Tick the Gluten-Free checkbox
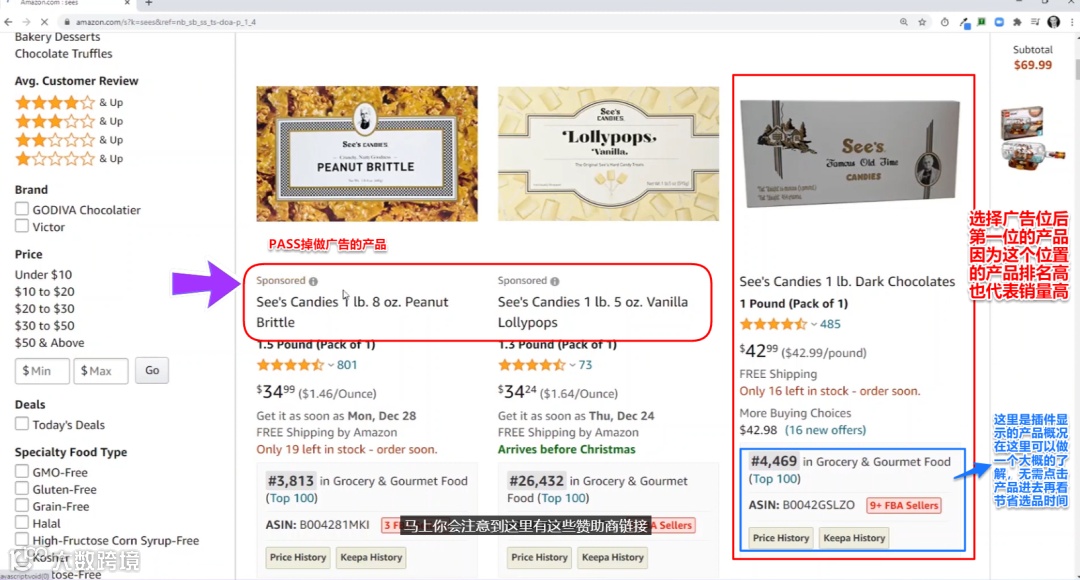This screenshot has width=1080, height=580. coord(22,488)
